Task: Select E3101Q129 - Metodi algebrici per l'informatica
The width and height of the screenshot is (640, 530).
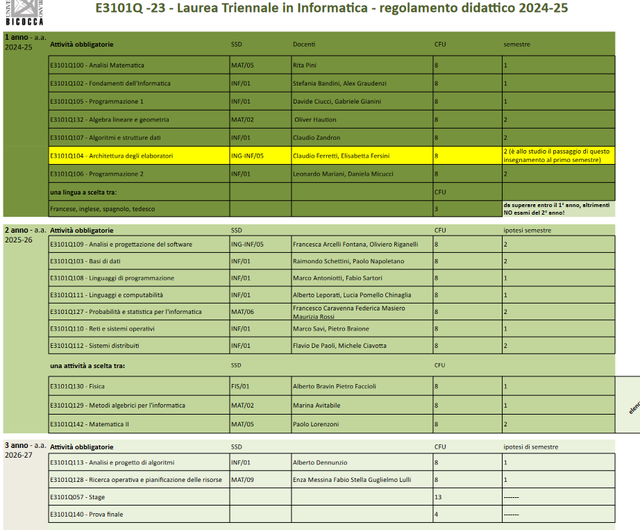Action: click(139, 405)
